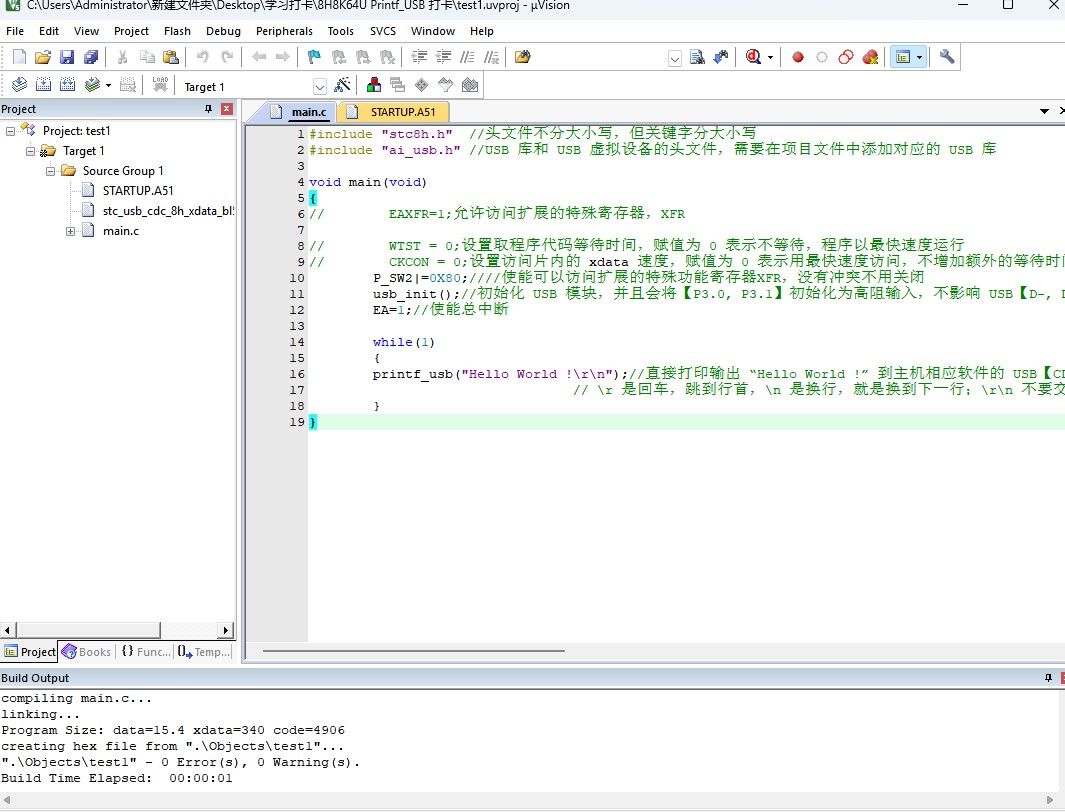Image resolution: width=1065 pixels, height=812 pixels.
Task: Download code to flash with LOAD icon
Action: (x=160, y=85)
